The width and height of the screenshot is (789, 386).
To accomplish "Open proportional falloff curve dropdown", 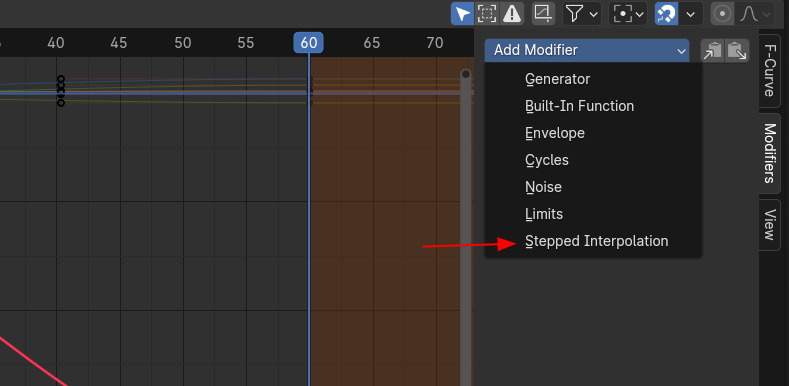I will point(755,14).
